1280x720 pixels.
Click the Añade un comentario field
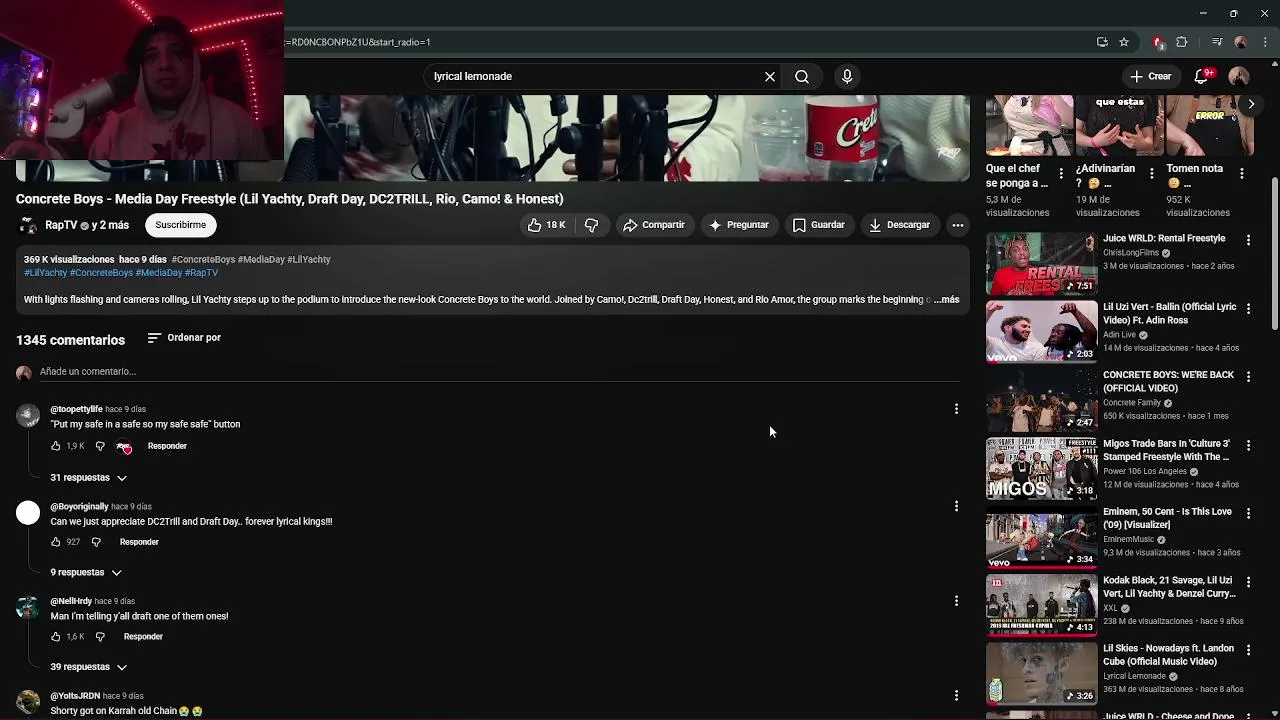coord(499,371)
